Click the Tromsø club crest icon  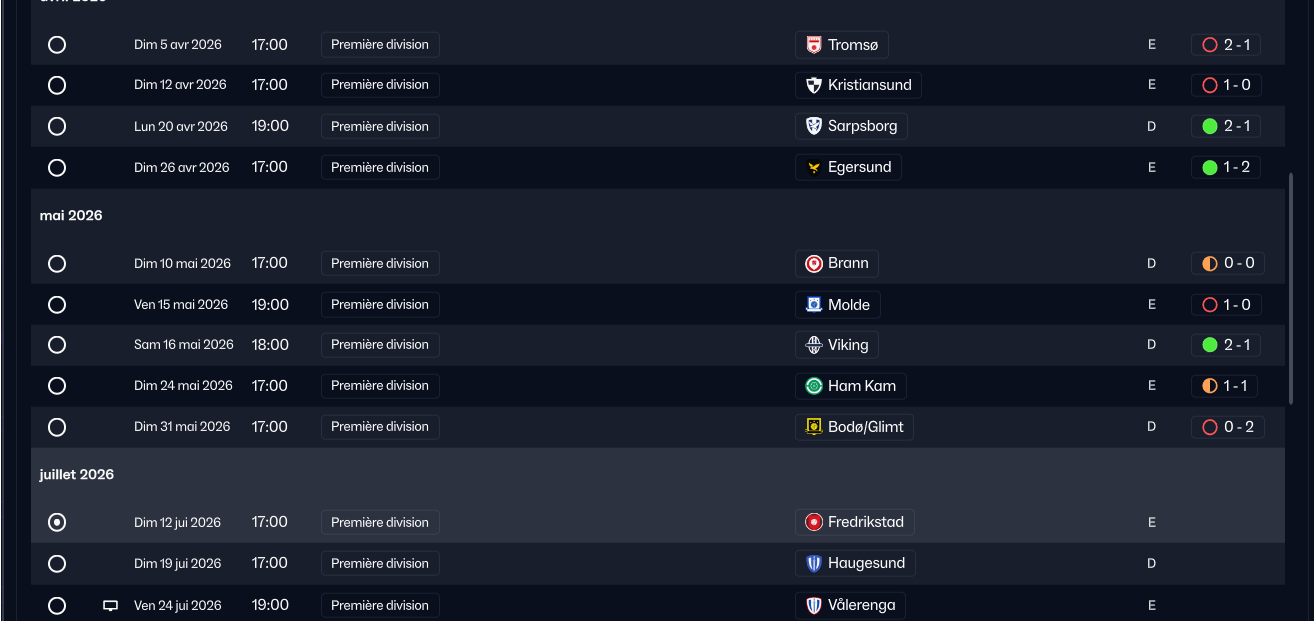pyautogui.click(x=814, y=45)
